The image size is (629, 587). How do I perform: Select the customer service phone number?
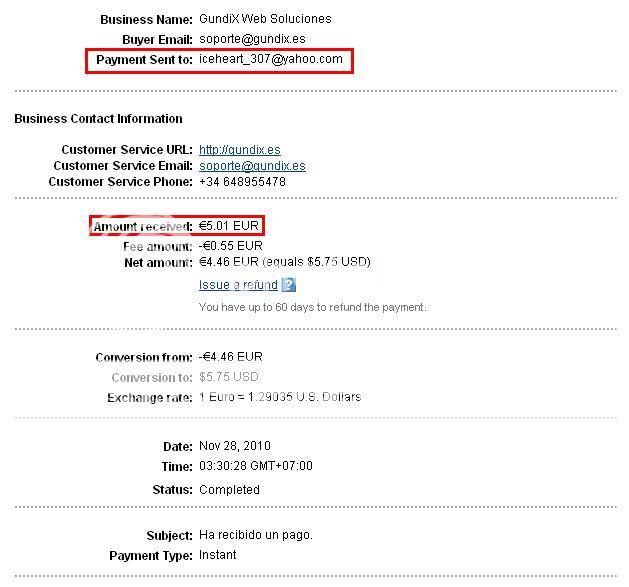(x=242, y=182)
